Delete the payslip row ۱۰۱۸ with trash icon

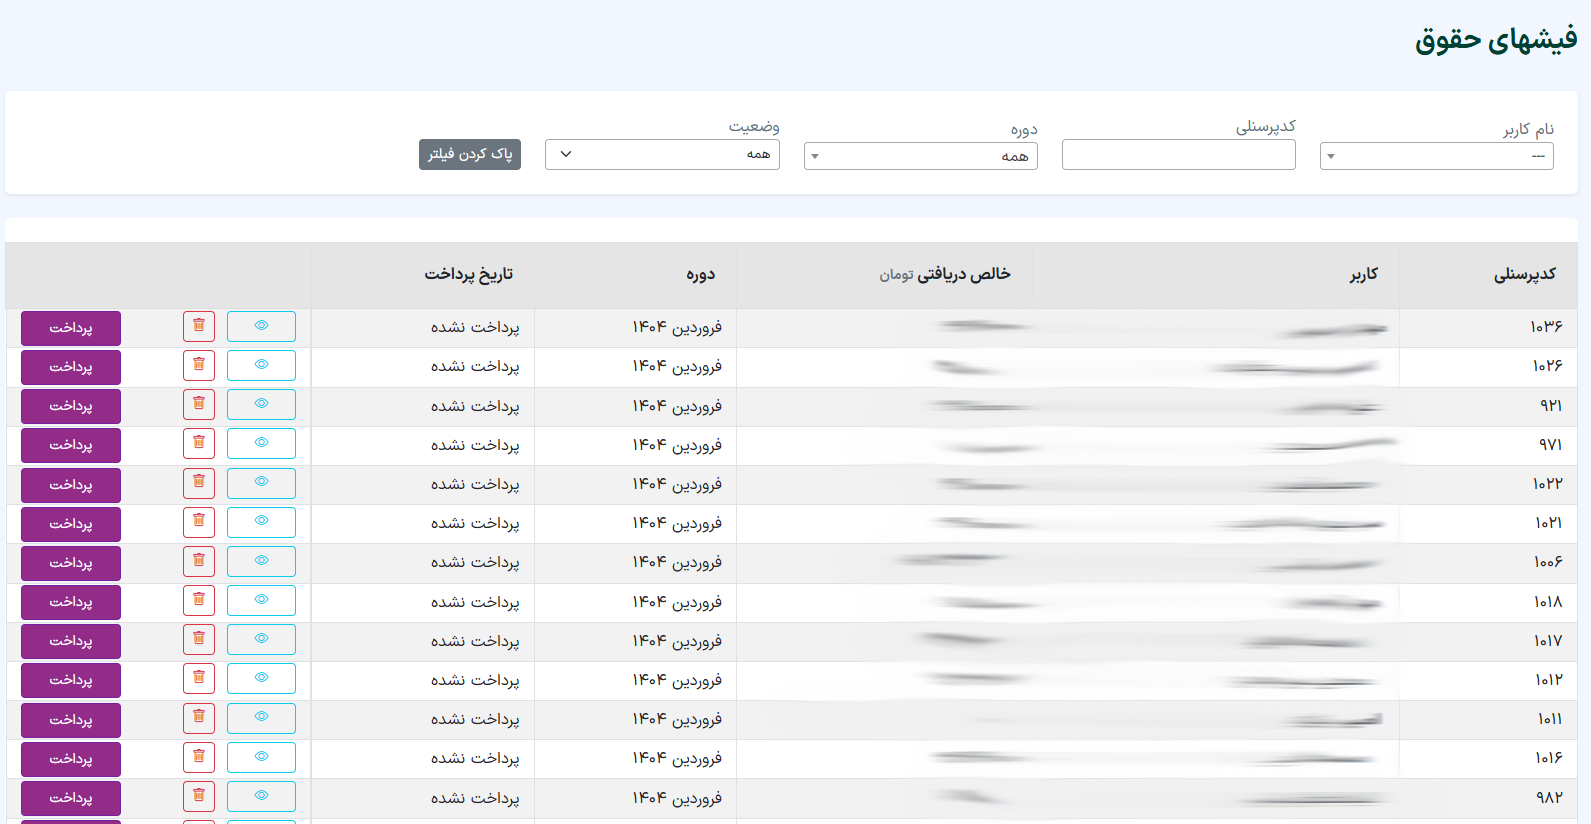(x=199, y=600)
